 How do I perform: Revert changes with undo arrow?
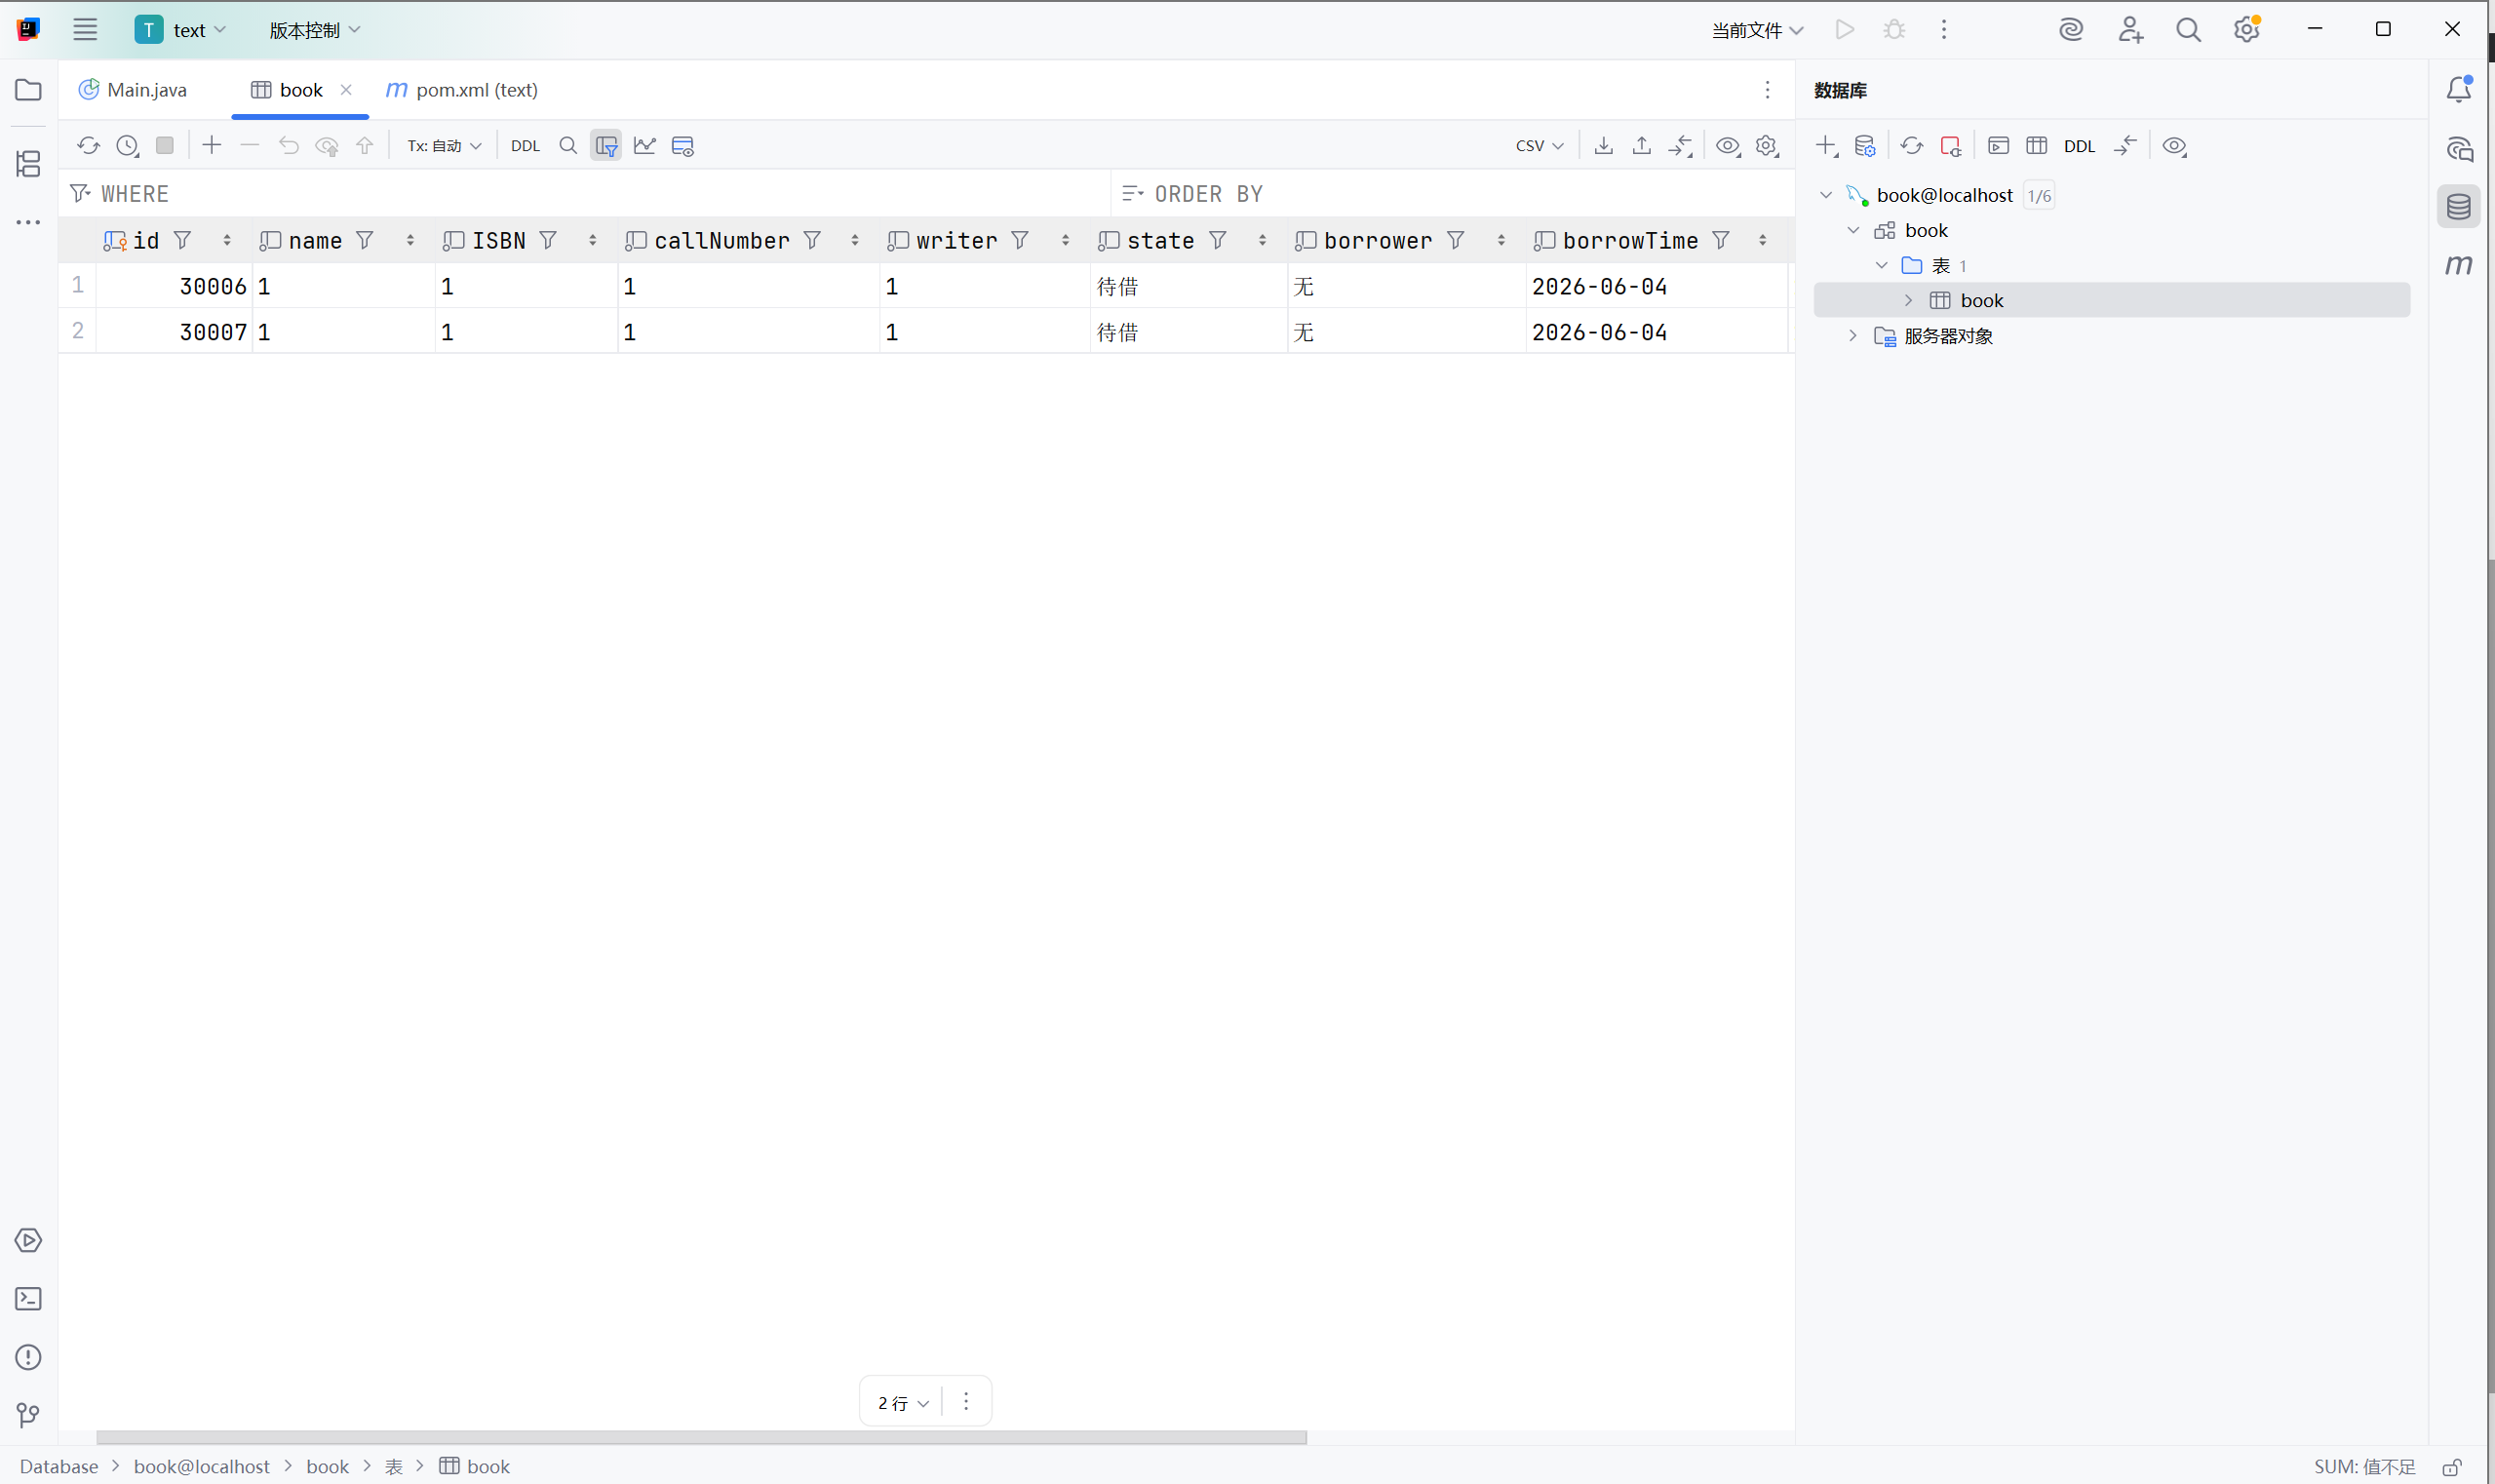click(288, 146)
